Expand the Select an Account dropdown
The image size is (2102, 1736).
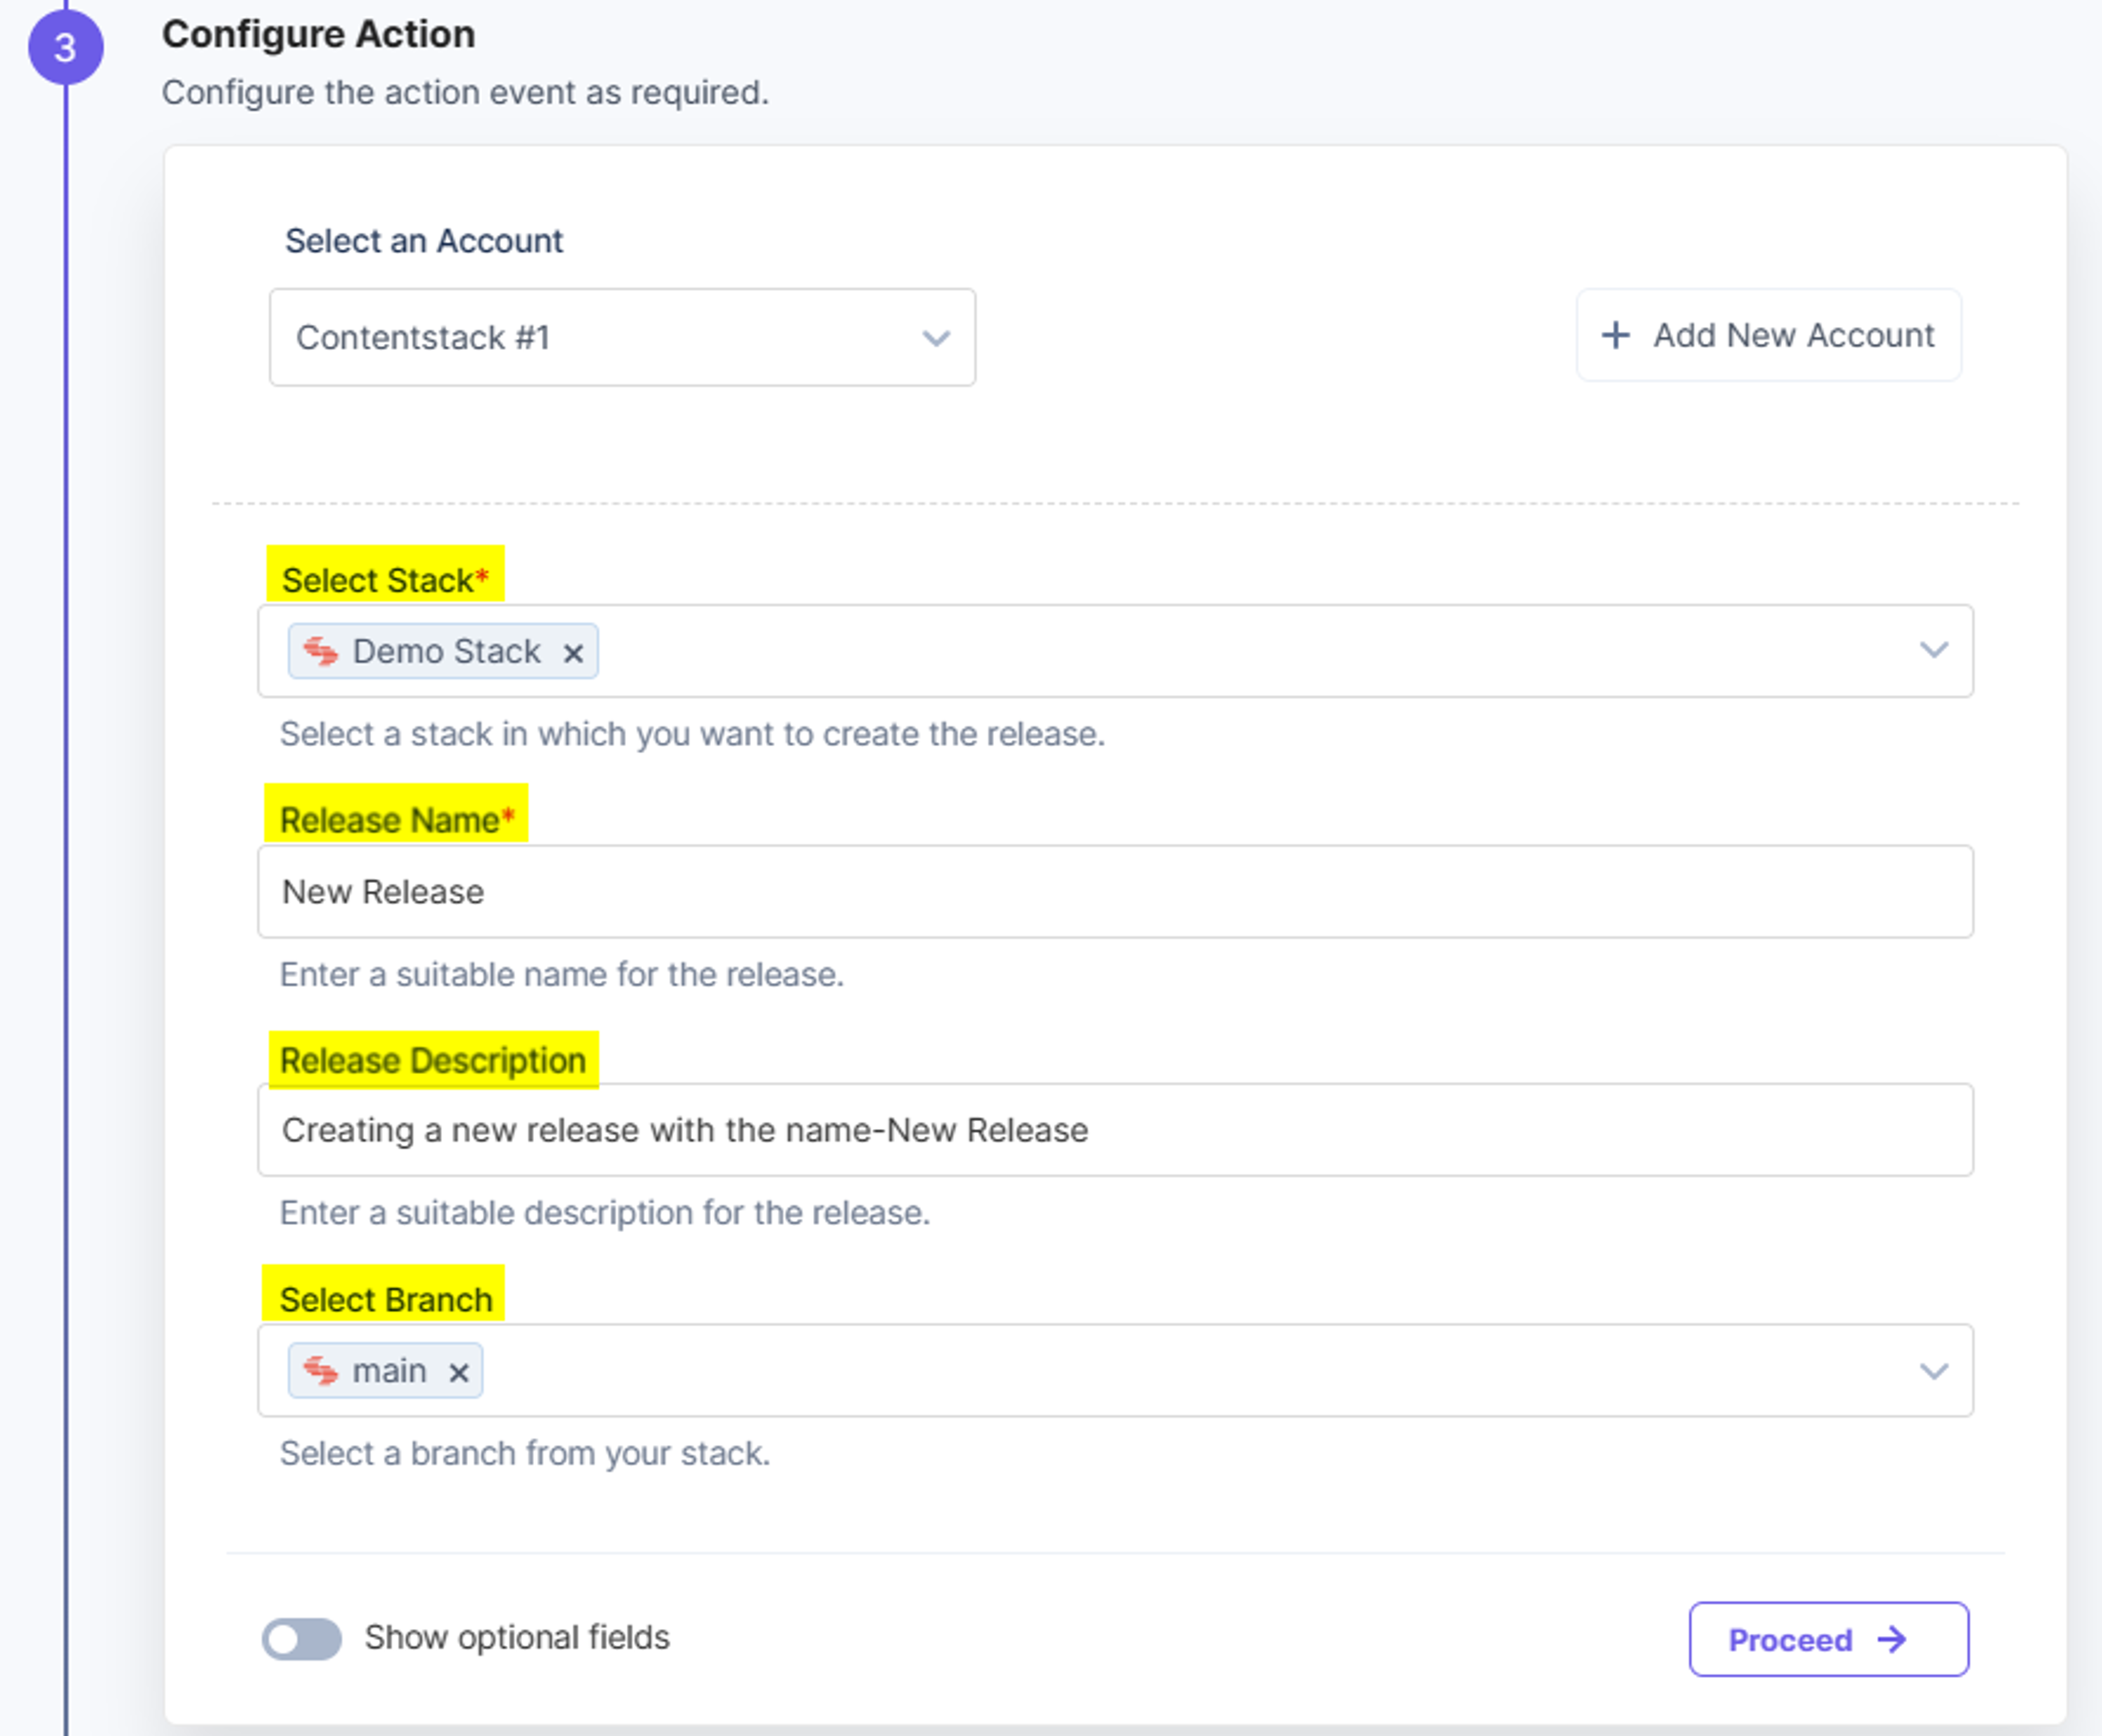click(622, 337)
